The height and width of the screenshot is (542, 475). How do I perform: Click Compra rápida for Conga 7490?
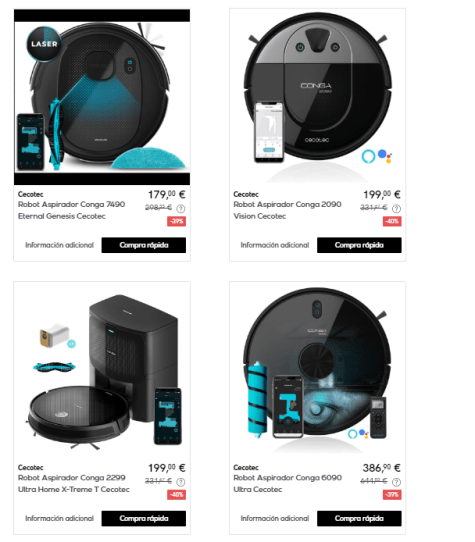pos(144,245)
